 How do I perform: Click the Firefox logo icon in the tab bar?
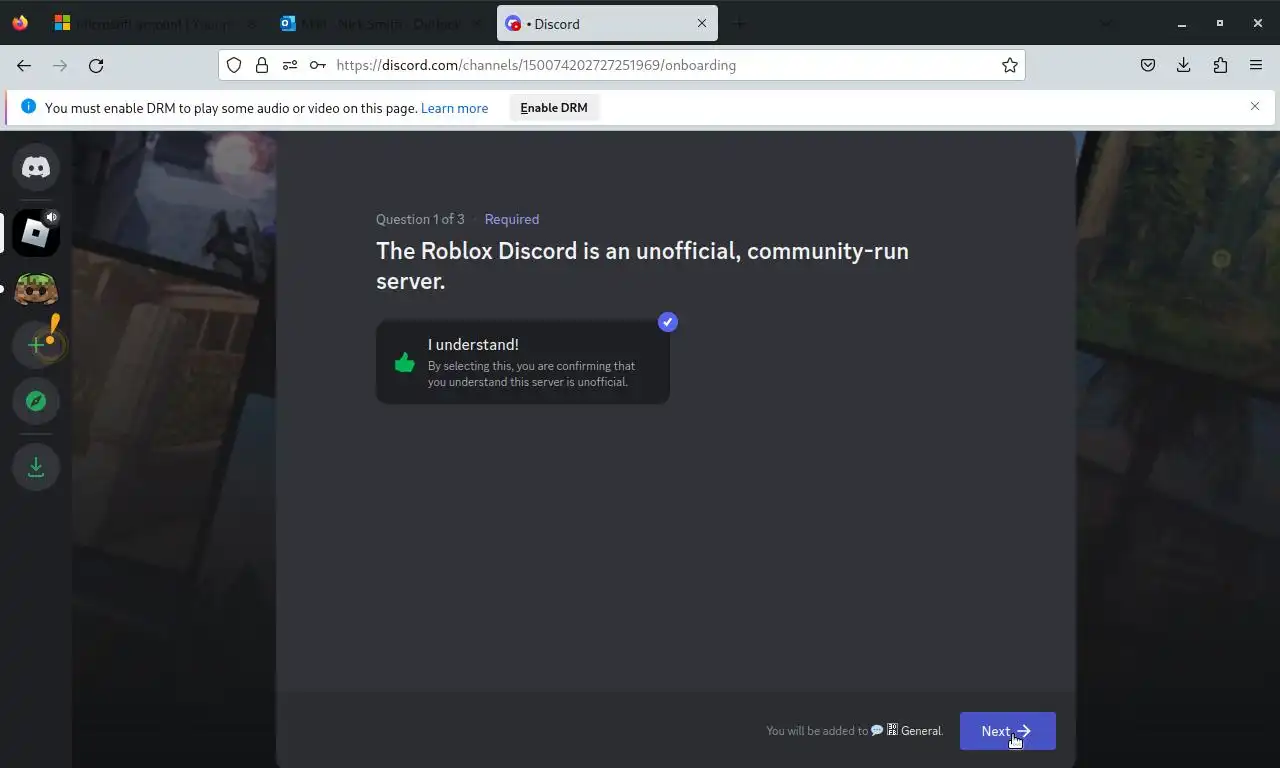point(20,23)
